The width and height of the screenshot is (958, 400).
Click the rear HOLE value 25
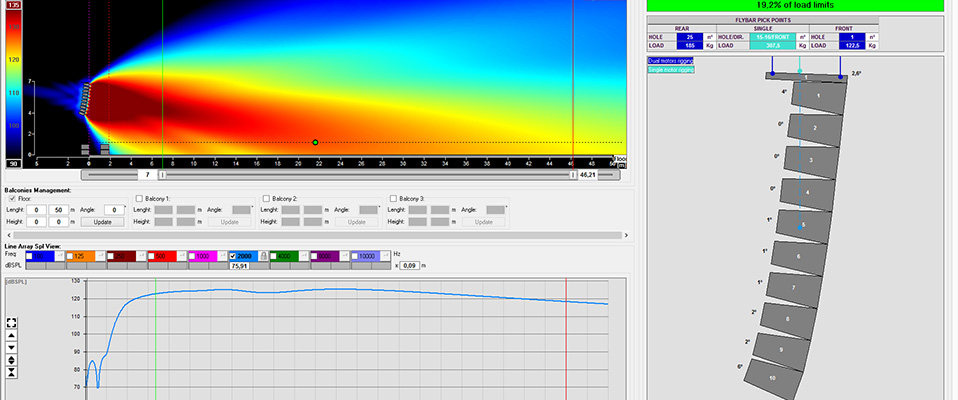(690, 37)
